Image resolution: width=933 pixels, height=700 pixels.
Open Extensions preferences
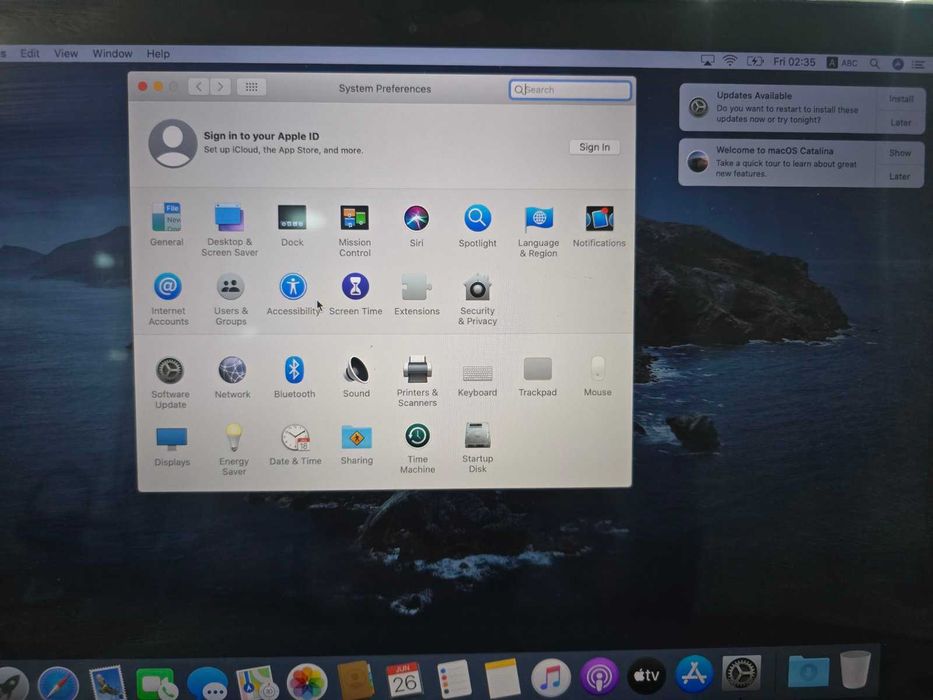pyautogui.click(x=417, y=294)
